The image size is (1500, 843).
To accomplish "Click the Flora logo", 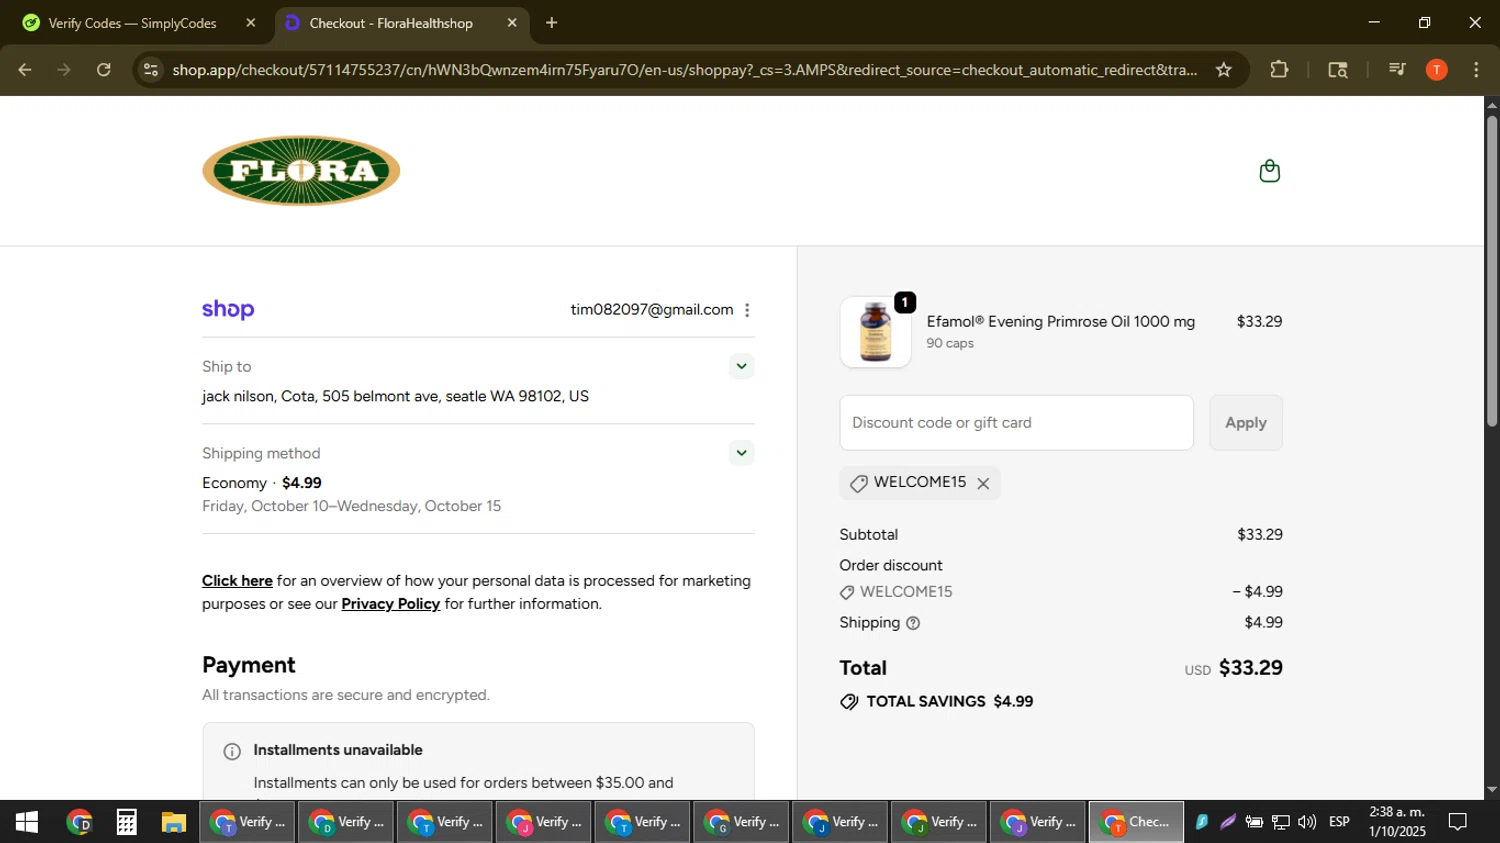I will [x=301, y=171].
